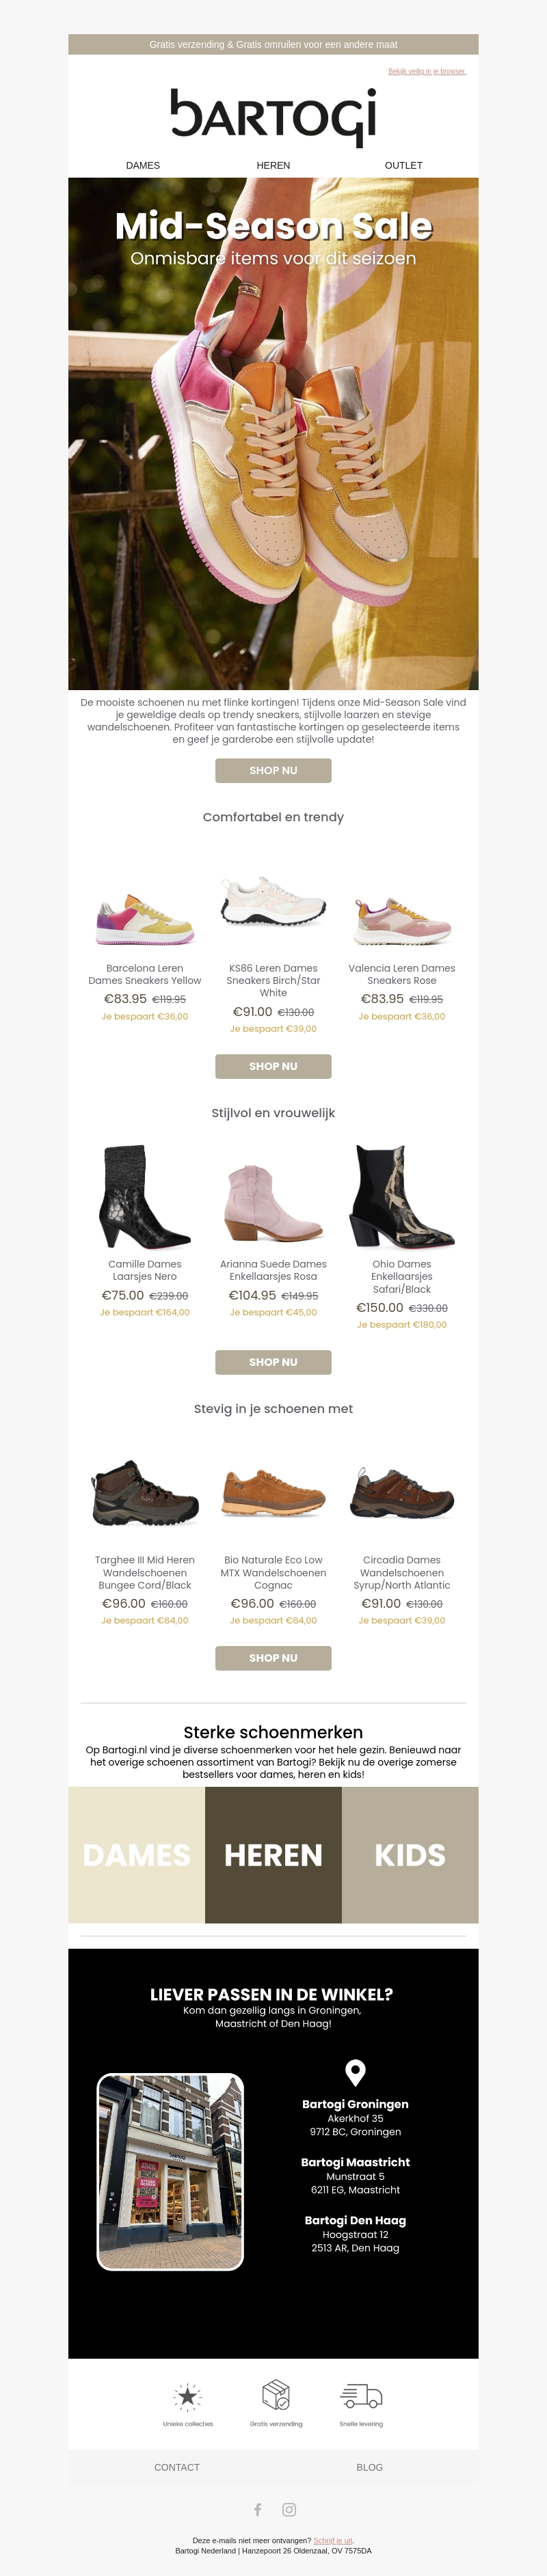
Task: Open the DAMES navigation menu item
Action: (143, 165)
